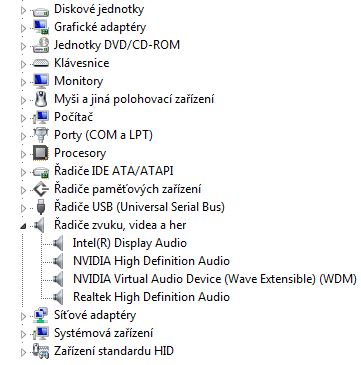Click the Jednotky DVD/CD-ROM disc icon
Screen dimensions: 361x365
tap(41, 45)
